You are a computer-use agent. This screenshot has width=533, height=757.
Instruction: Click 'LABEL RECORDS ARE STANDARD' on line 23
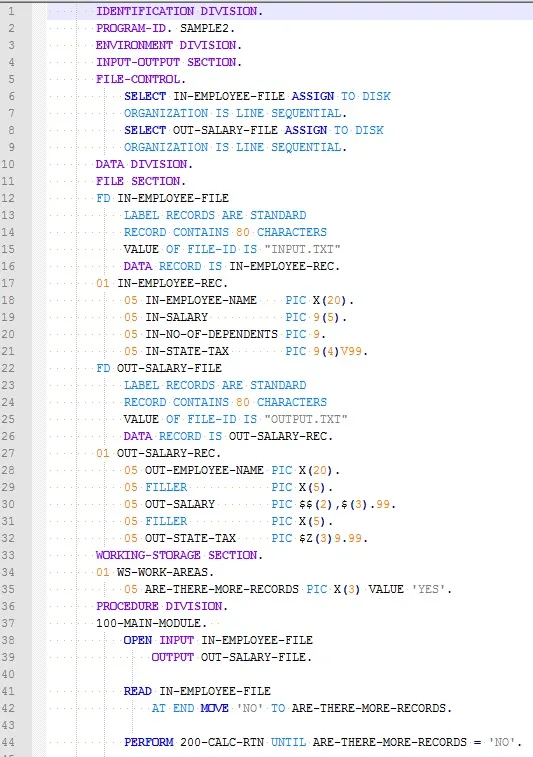point(215,385)
